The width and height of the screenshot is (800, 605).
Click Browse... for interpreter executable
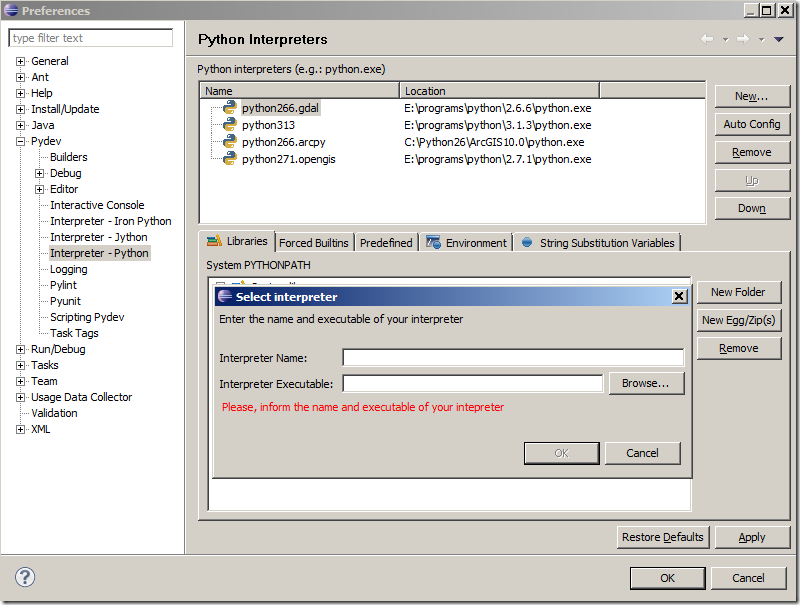(x=646, y=383)
